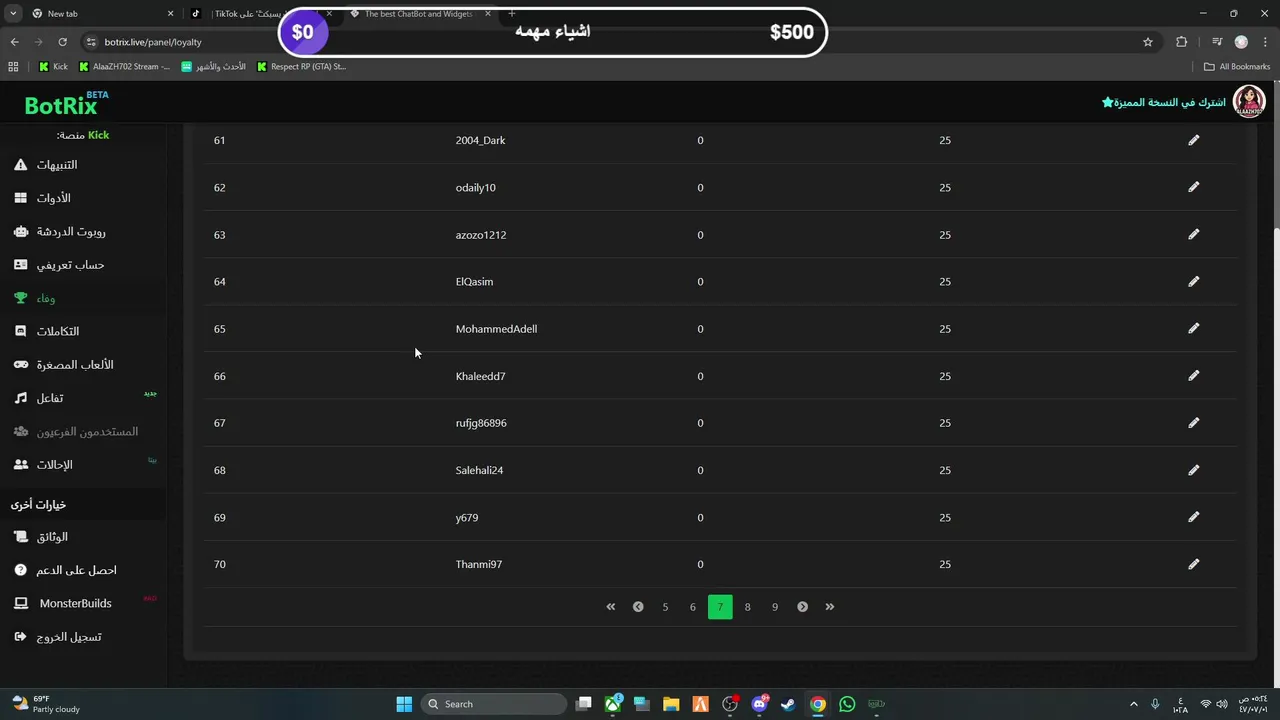The height and width of the screenshot is (720, 1280).
Task: Open Respect RP (GTA) bookmark
Action: pos(301,67)
